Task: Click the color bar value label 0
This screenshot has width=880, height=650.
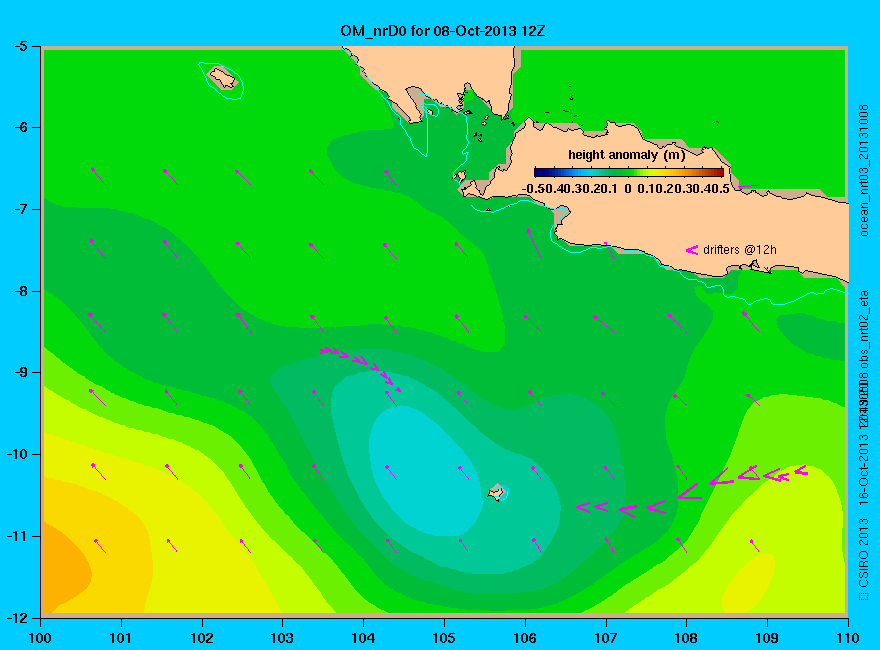Action: 627,189
